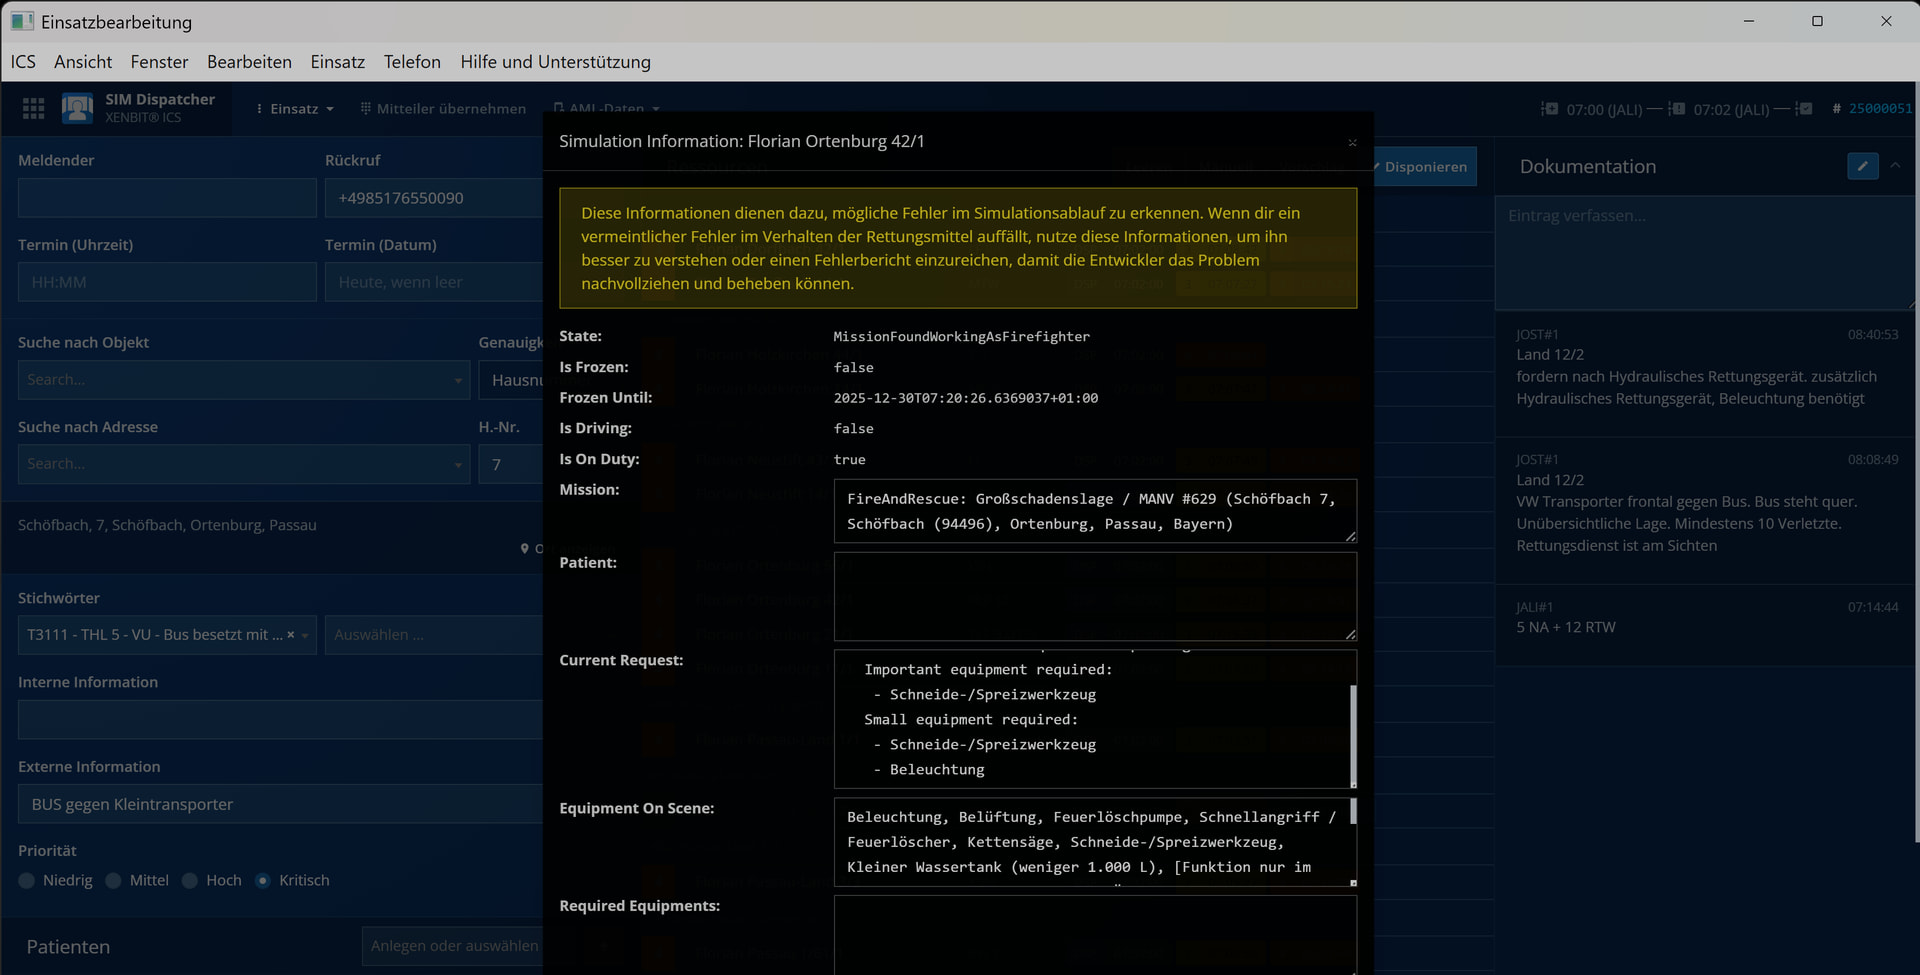Expand the Einsatz toolbar dropdown
This screenshot has width=1920, height=975.
click(x=295, y=109)
